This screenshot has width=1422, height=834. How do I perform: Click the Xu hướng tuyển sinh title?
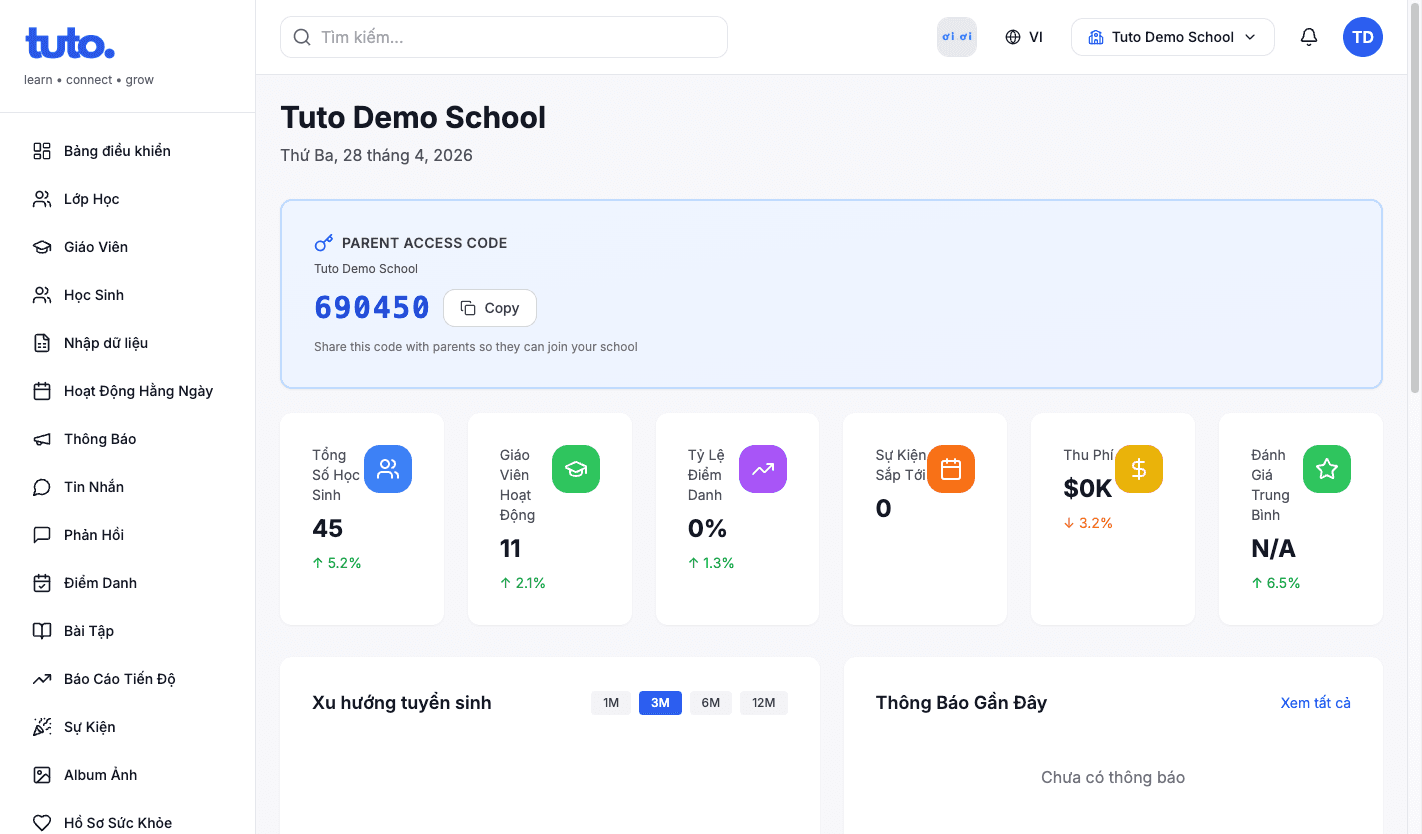coord(402,703)
